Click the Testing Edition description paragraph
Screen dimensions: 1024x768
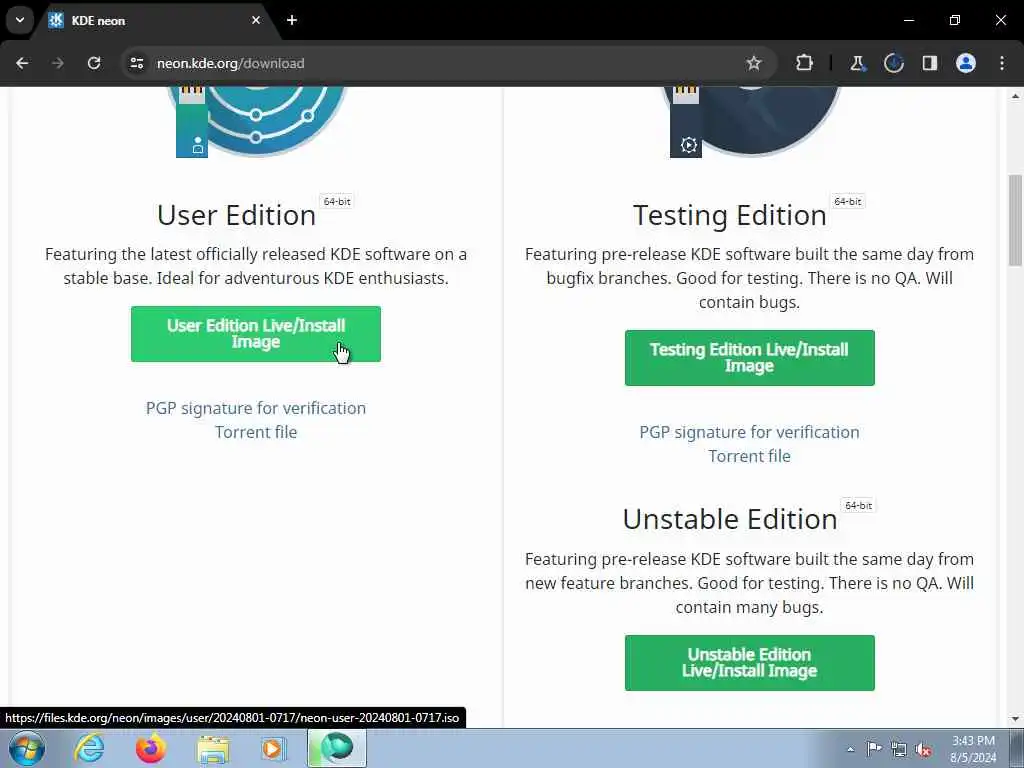click(x=749, y=278)
